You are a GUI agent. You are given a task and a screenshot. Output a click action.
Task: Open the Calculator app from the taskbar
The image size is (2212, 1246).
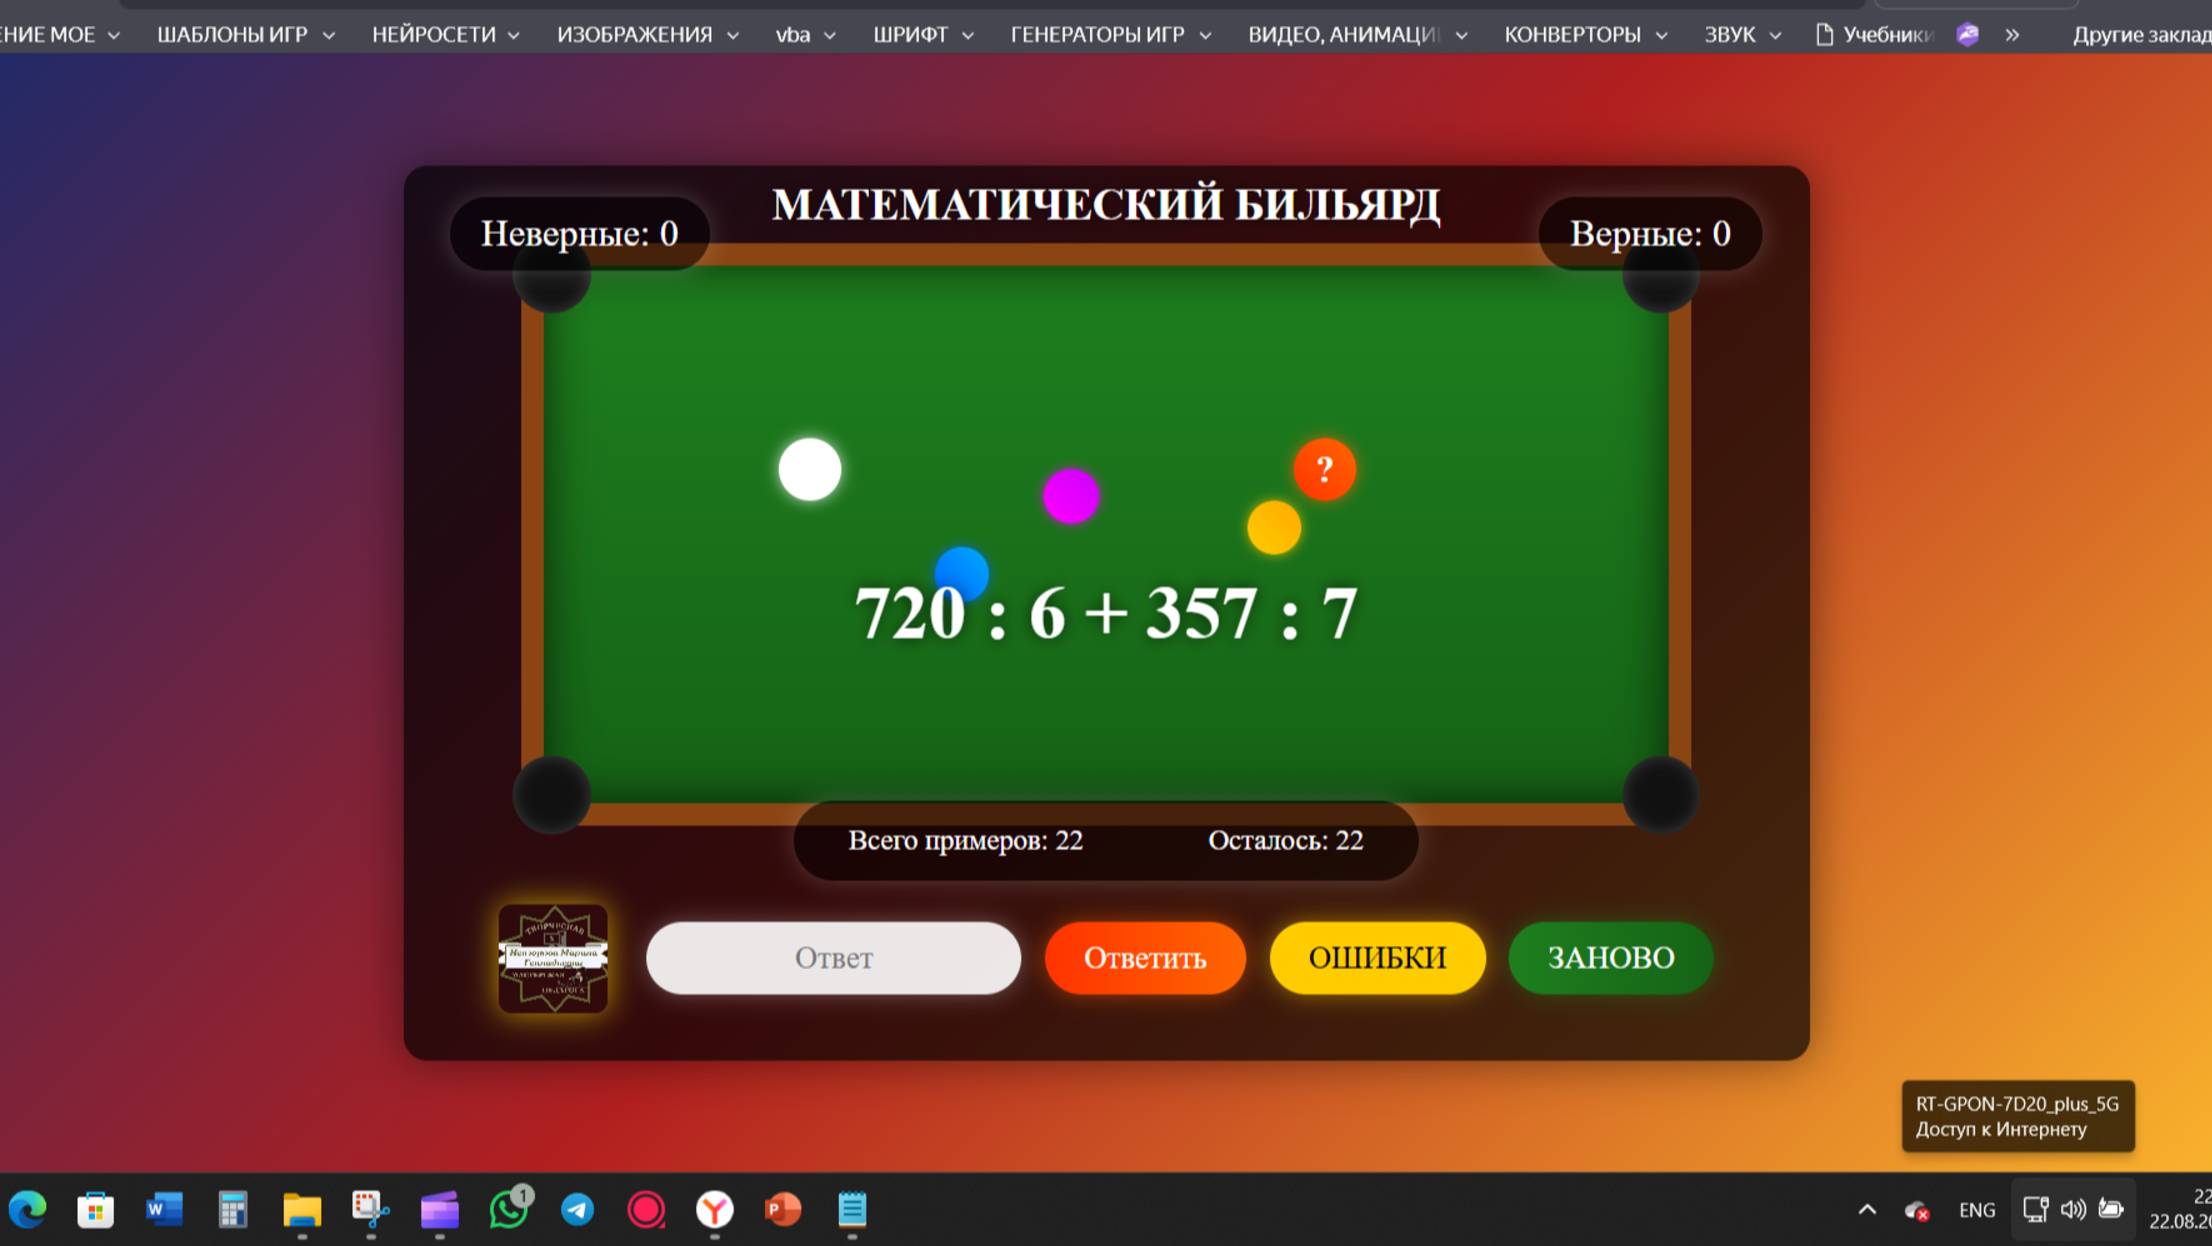[232, 1211]
